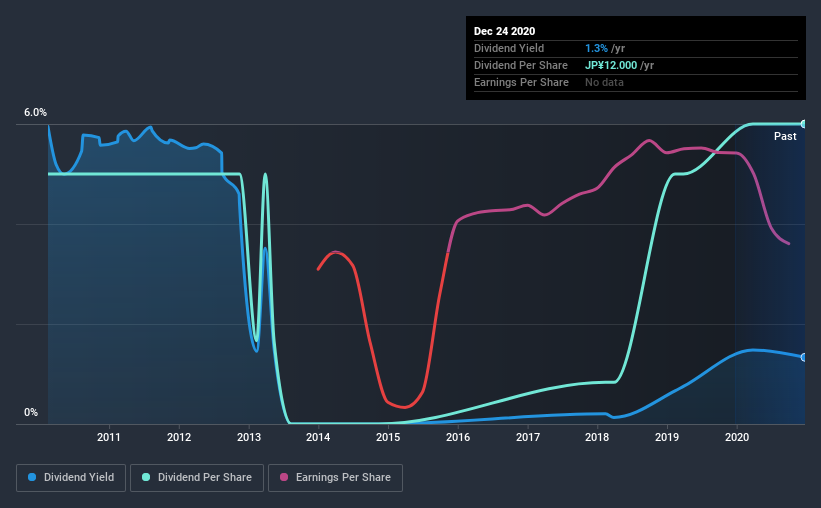Click the tooltip 'Earnings Per Share' row label
The image size is (821, 508).
[521, 82]
